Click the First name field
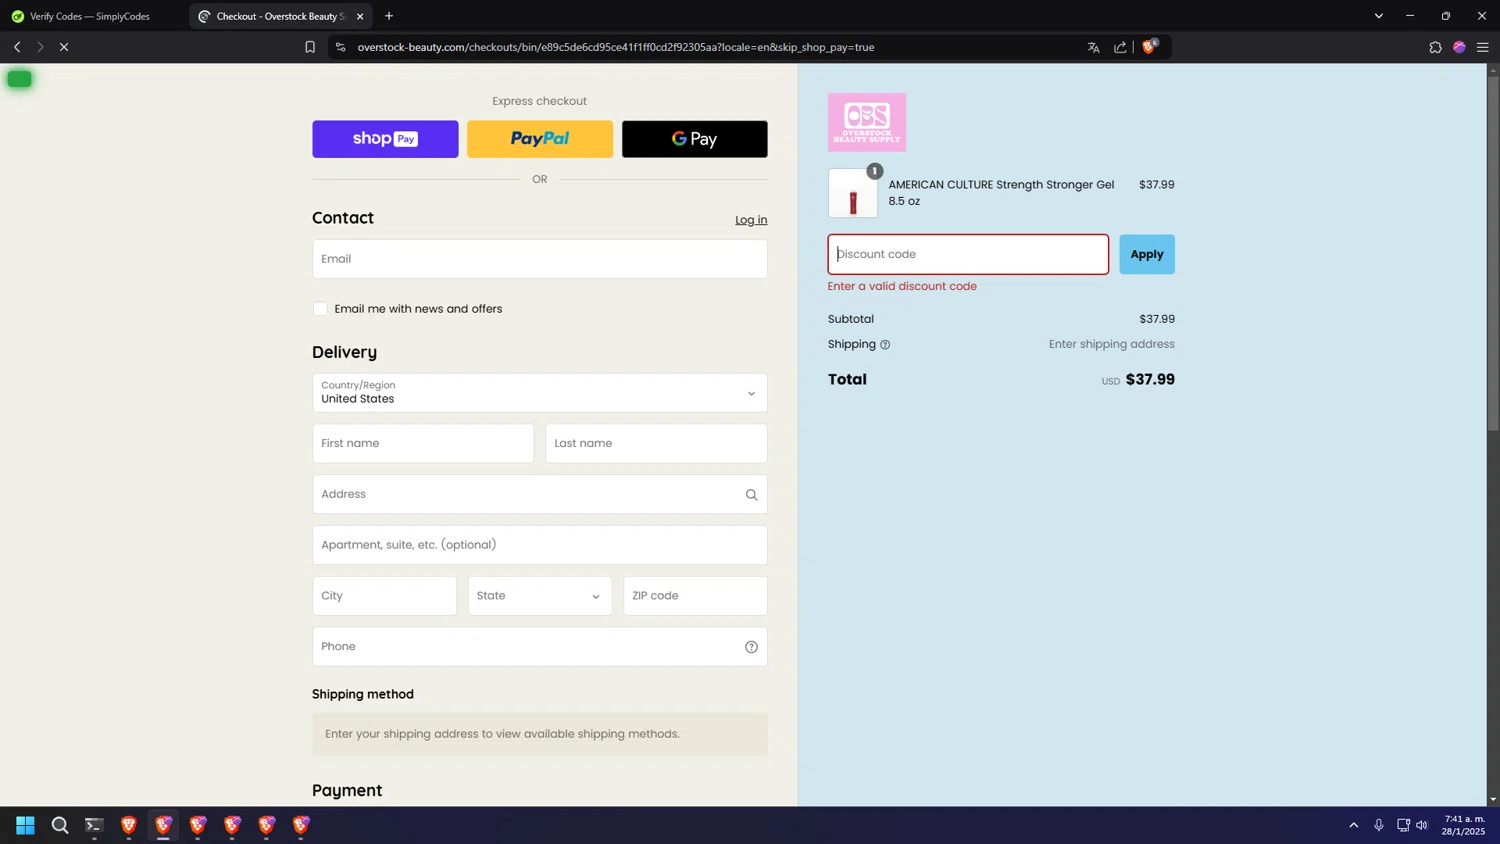This screenshot has height=844, width=1500. (x=423, y=443)
